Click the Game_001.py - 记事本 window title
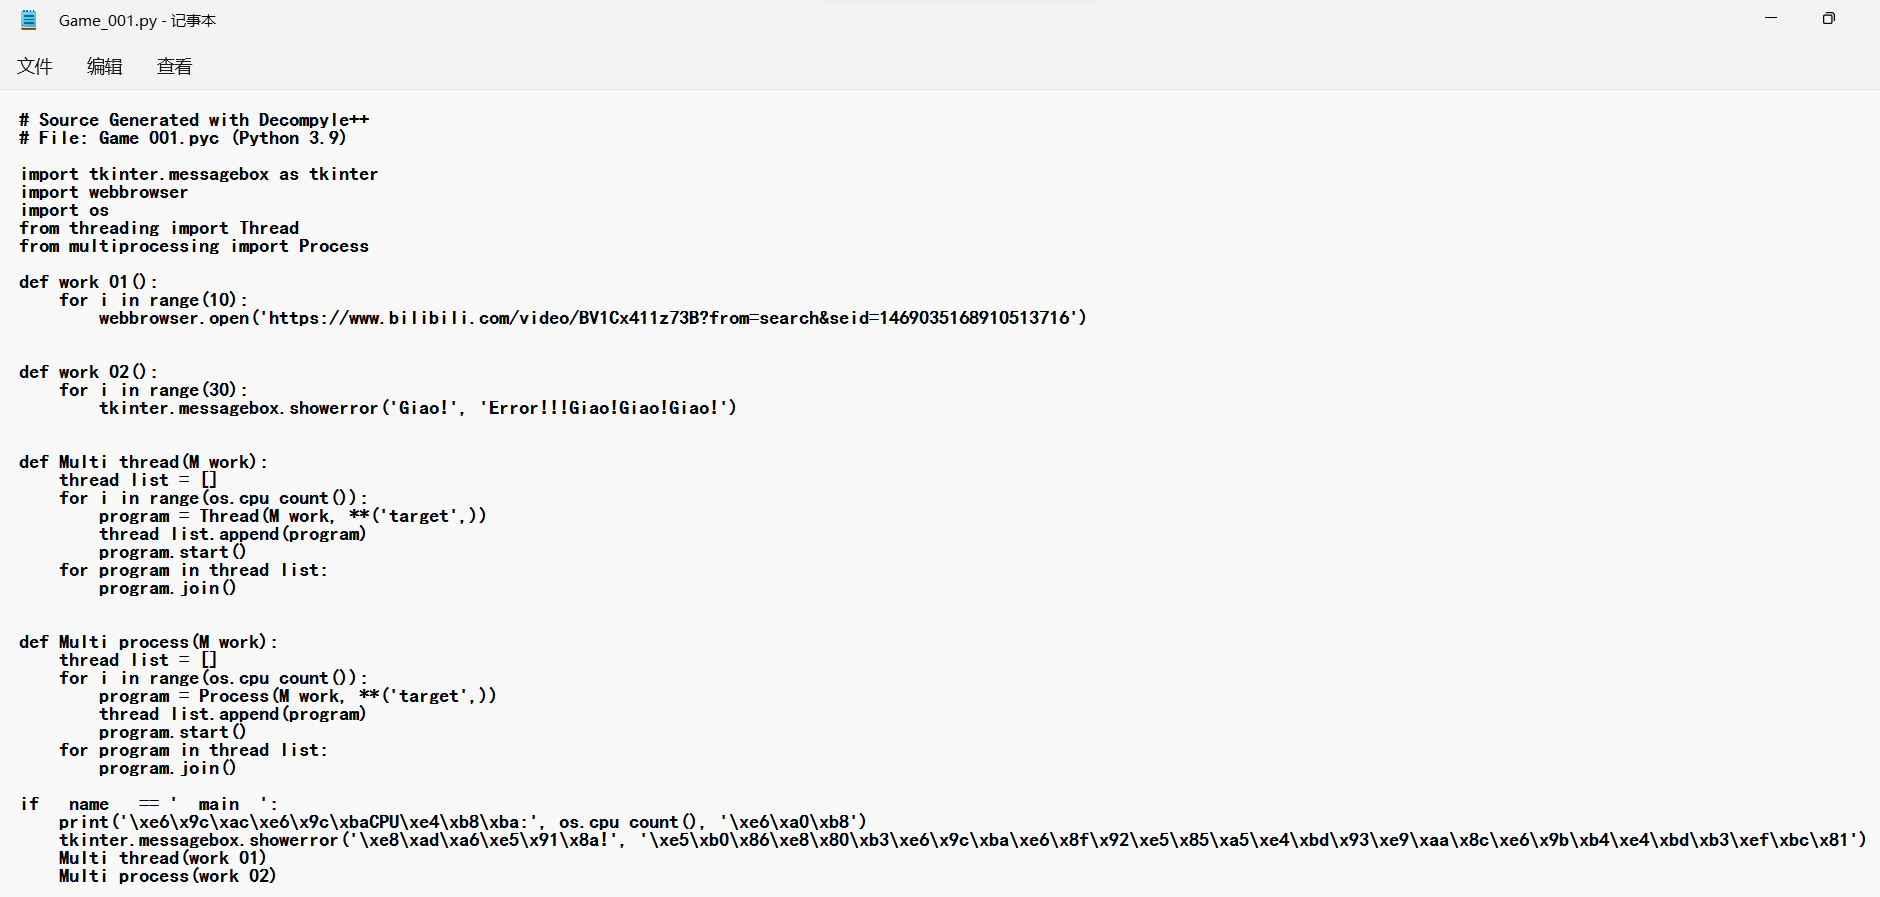Viewport: 1880px width, 897px height. [137, 20]
